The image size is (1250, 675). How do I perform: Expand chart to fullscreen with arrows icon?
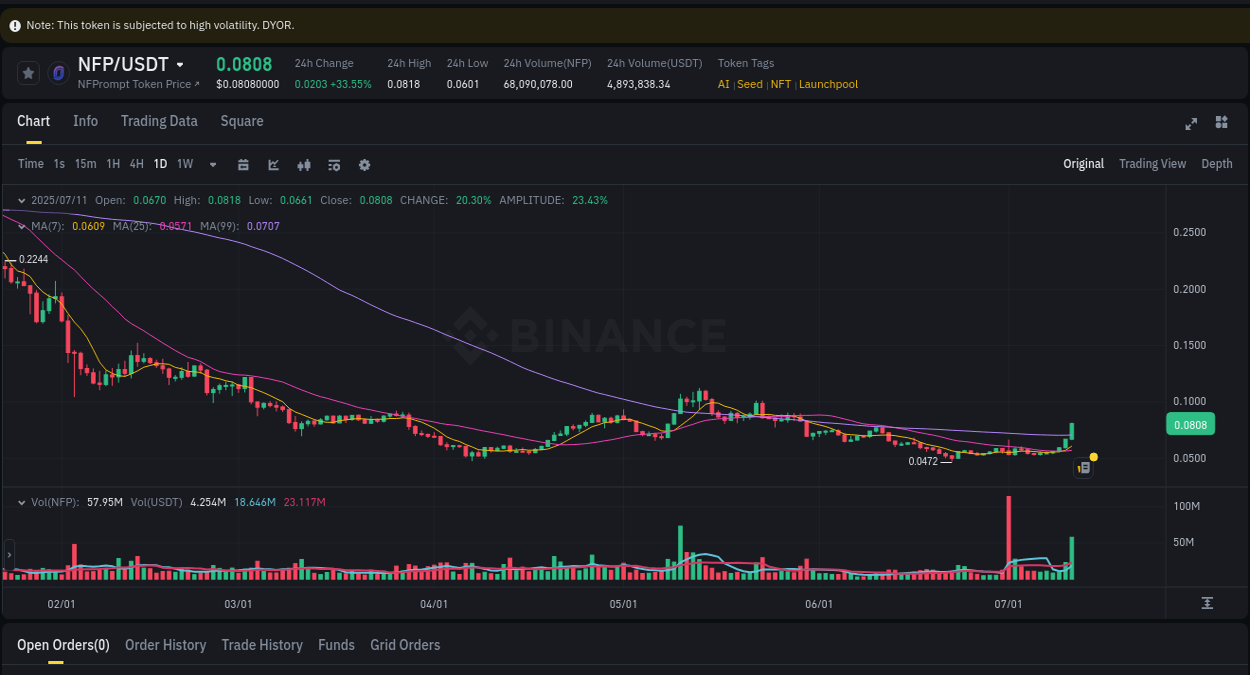(x=1190, y=122)
